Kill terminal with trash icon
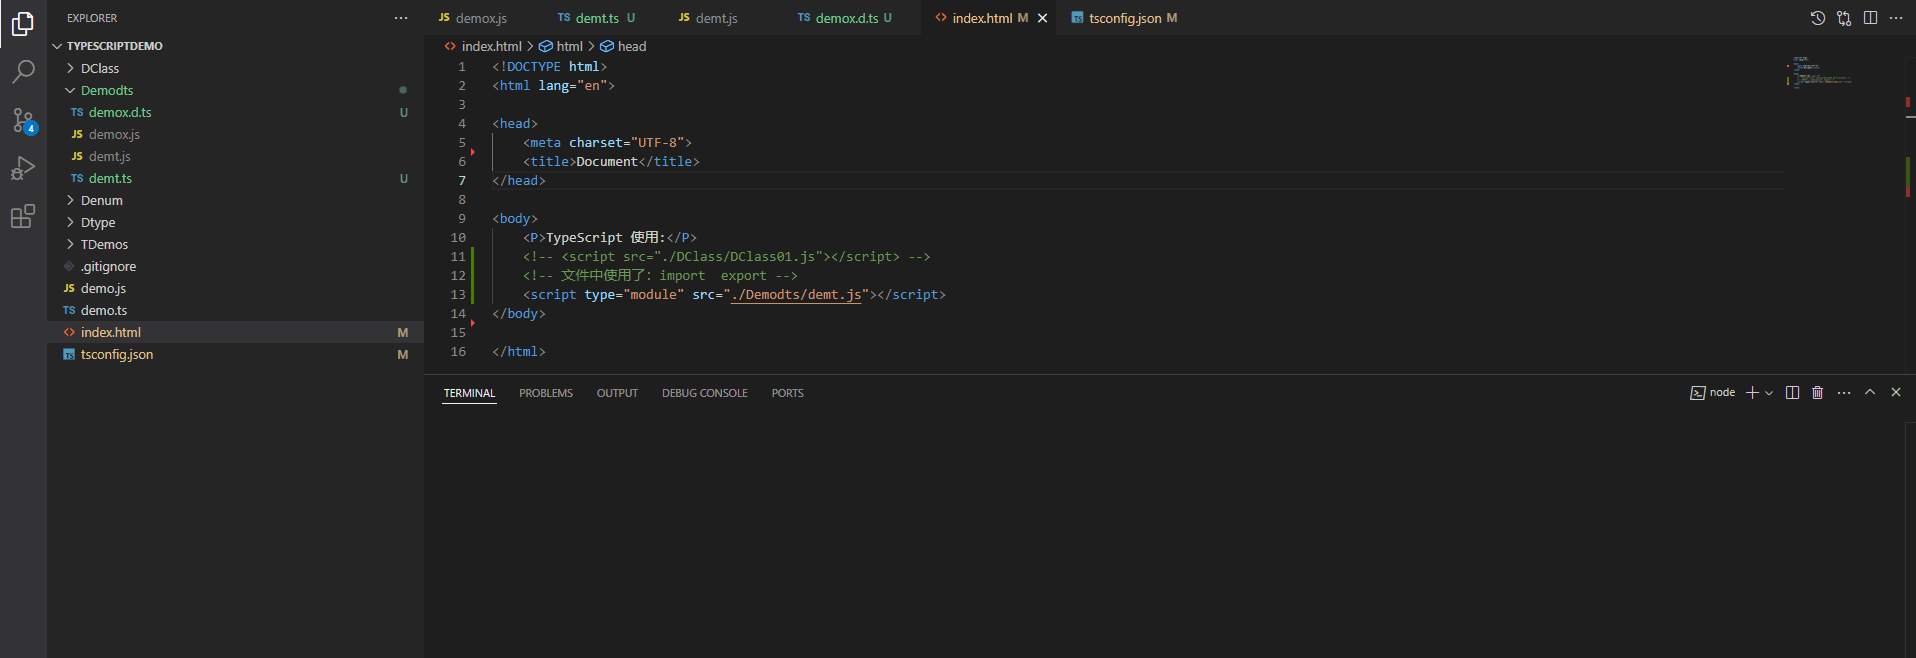The width and height of the screenshot is (1916, 658). click(x=1818, y=393)
